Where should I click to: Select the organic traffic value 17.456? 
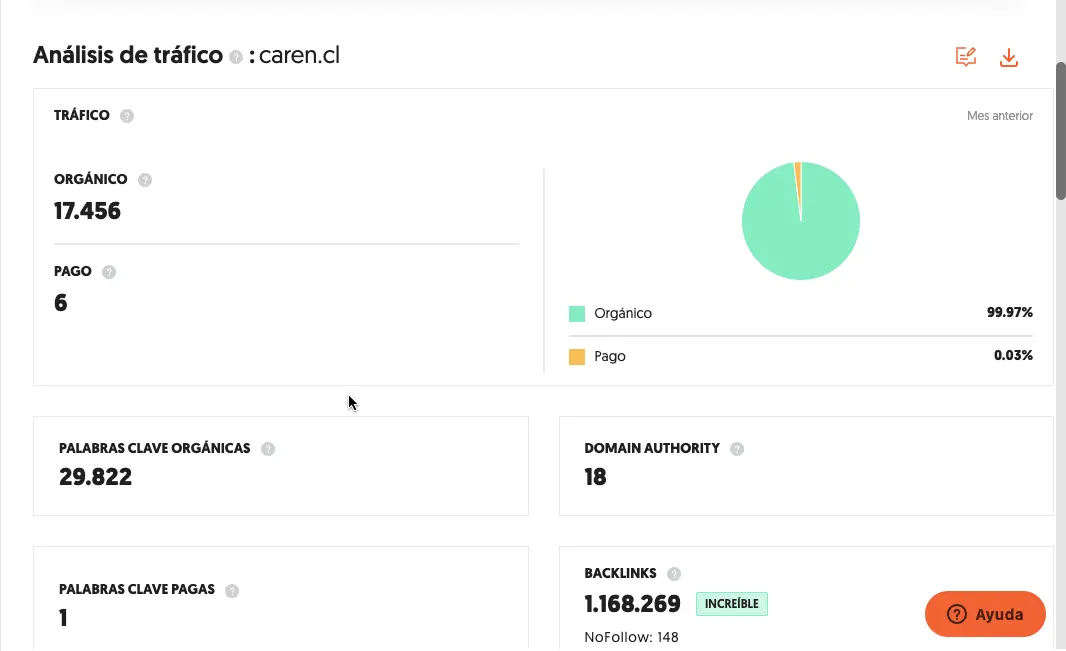pos(87,211)
